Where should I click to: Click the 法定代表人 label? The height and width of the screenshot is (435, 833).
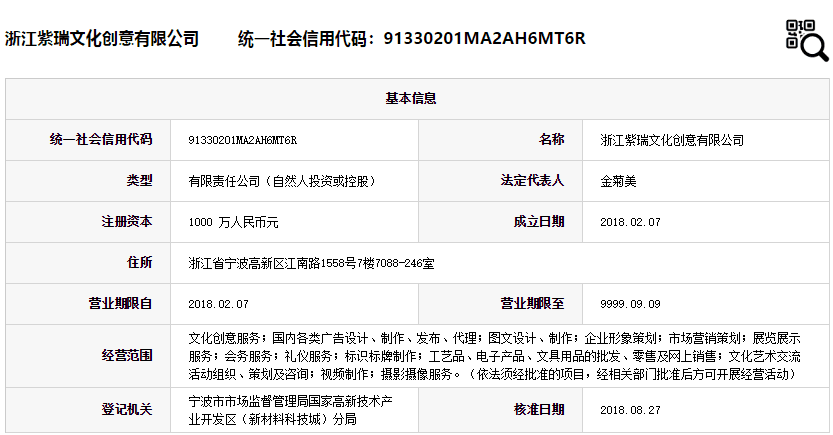tap(532, 181)
